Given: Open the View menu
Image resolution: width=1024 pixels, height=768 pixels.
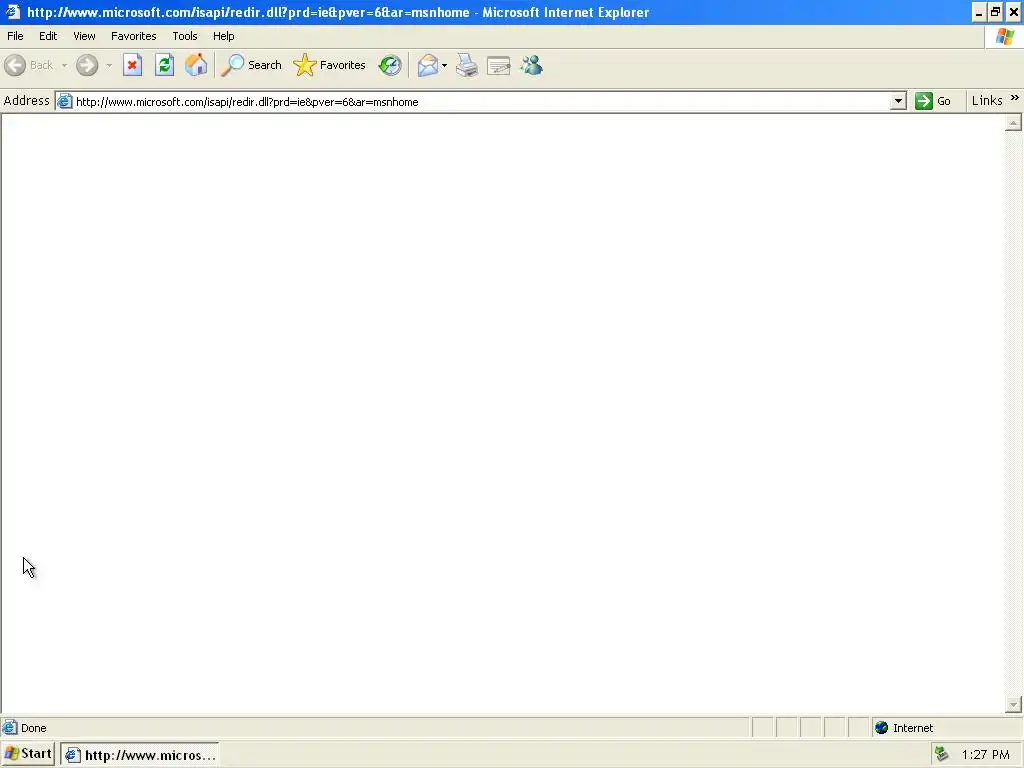Looking at the screenshot, I should point(84,36).
